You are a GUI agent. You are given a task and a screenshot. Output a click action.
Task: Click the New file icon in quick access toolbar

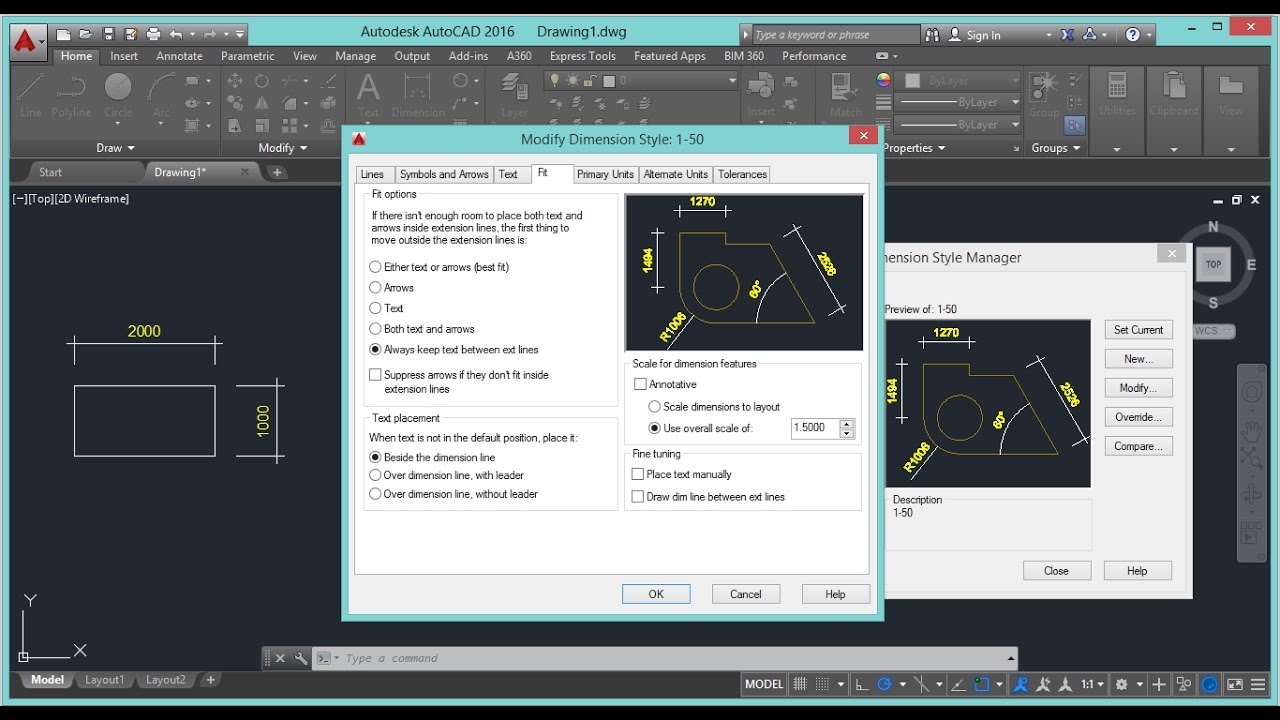pyautogui.click(x=63, y=34)
